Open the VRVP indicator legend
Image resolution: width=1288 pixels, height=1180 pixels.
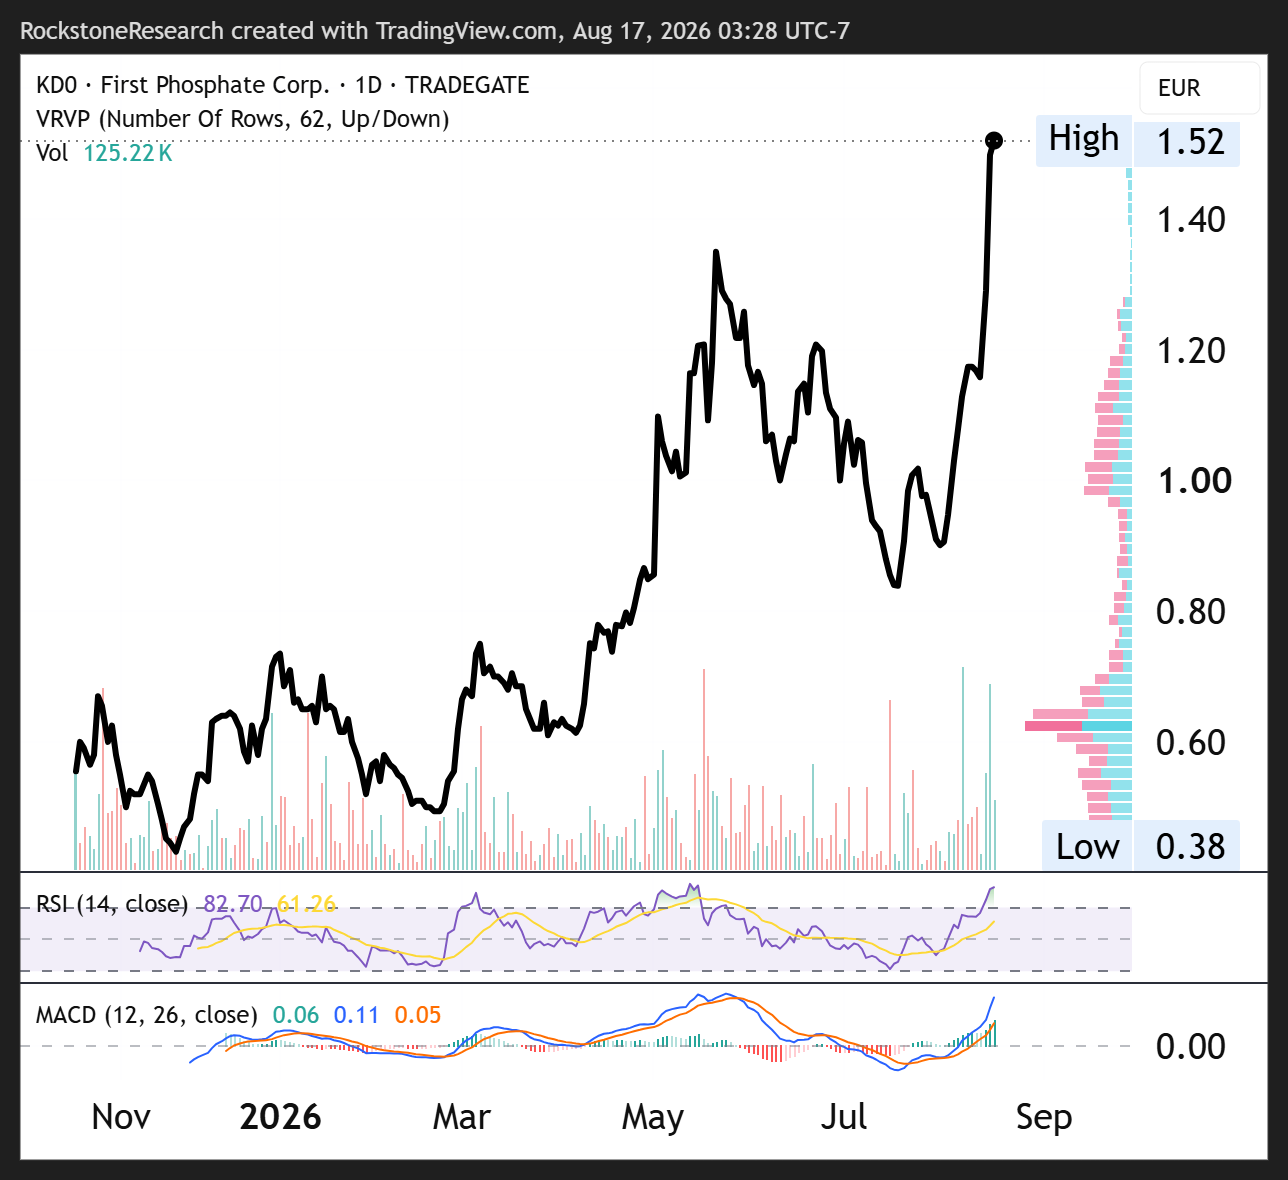(243, 119)
